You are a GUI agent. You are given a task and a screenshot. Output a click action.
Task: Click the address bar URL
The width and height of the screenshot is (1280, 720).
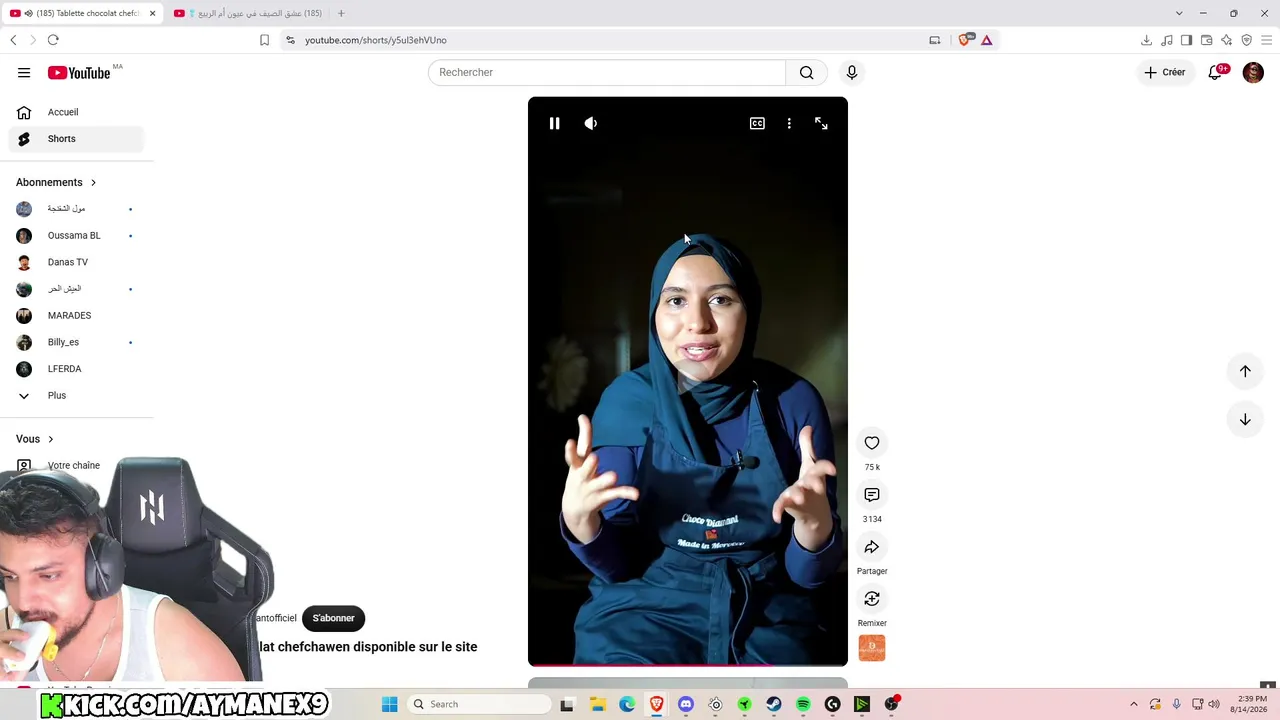click(376, 40)
